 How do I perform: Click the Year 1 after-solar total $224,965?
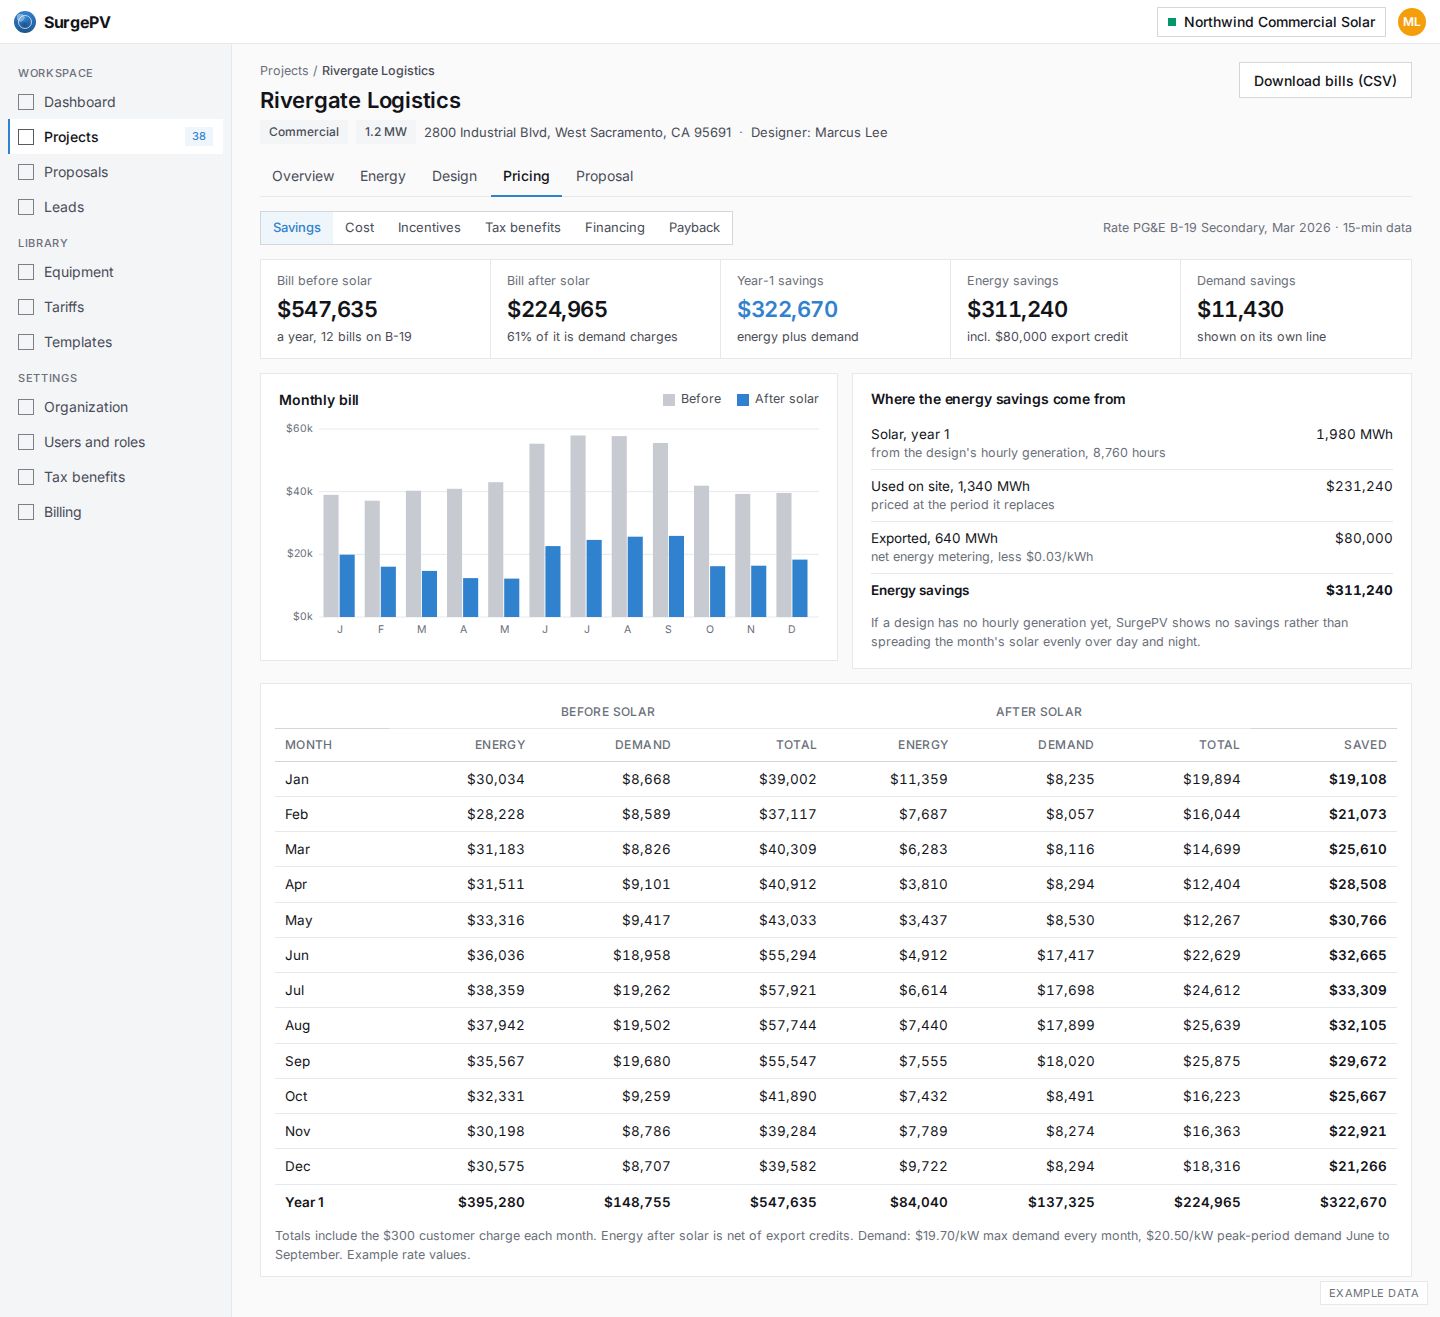tap(1207, 1202)
